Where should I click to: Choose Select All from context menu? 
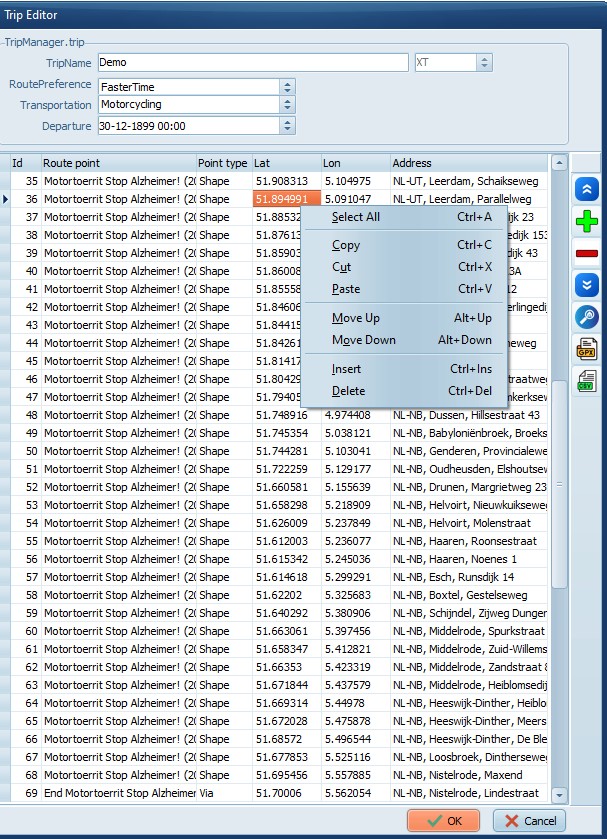click(356, 217)
